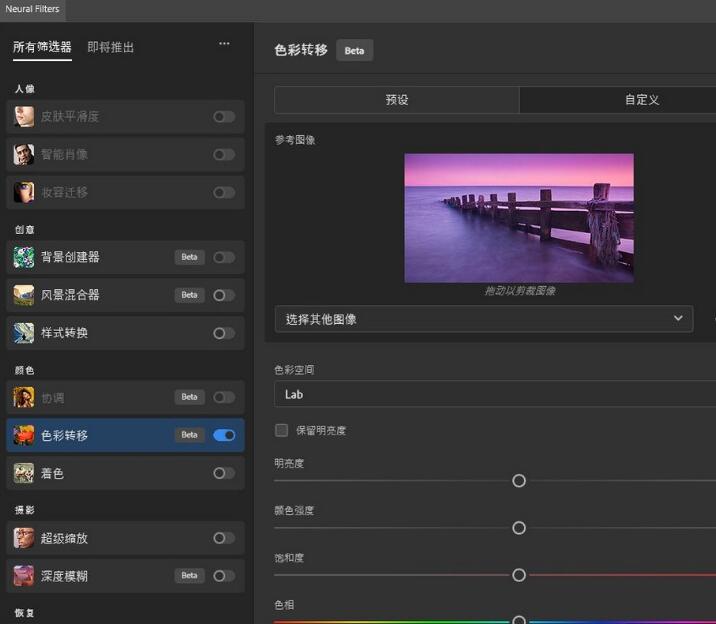Check the 保留明亮度 checkbox

point(282,430)
